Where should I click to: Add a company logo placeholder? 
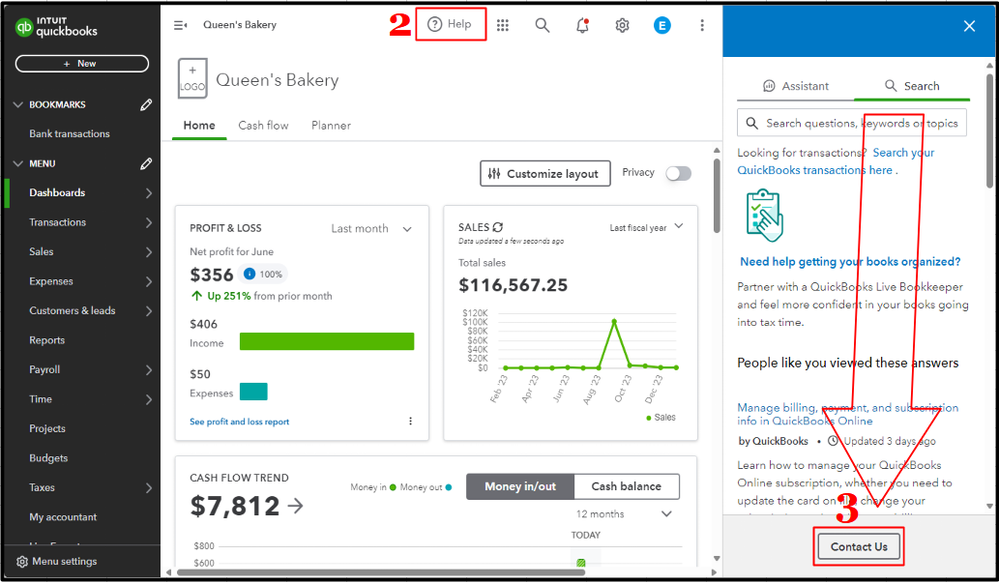click(x=192, y=78)
